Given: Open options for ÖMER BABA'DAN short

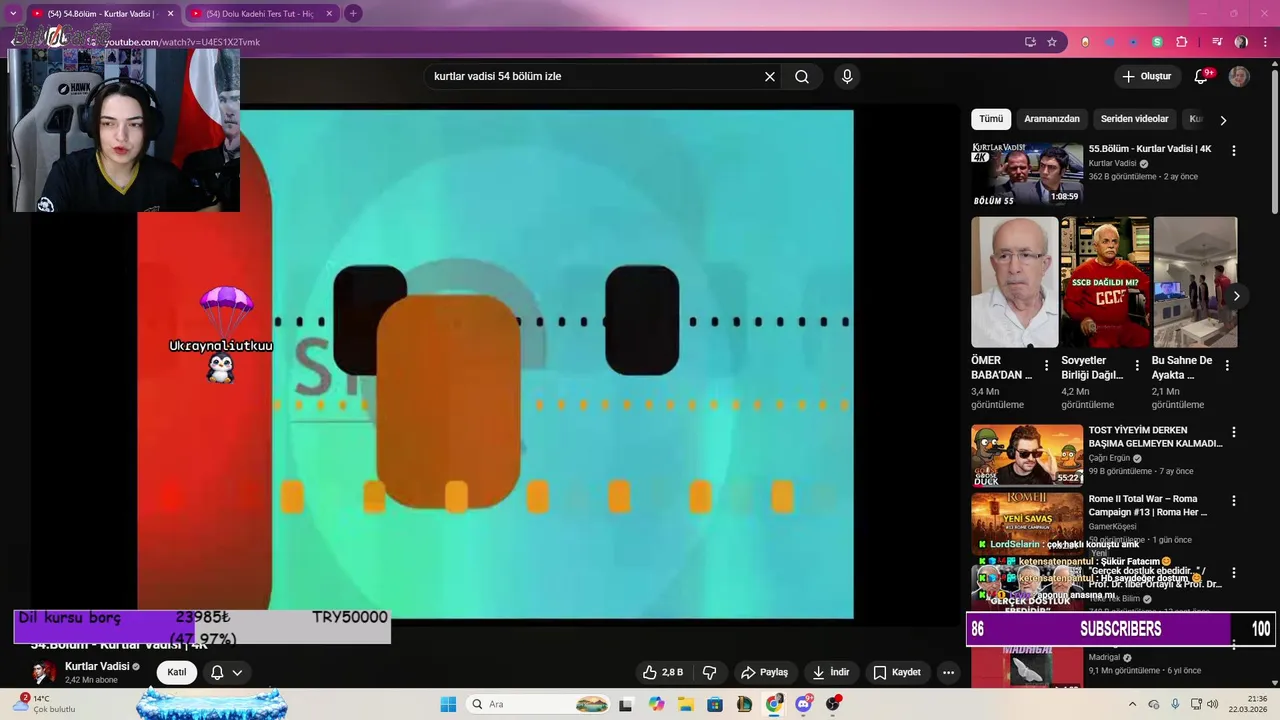Looking at the screenshot, I should click(1046, 366).
